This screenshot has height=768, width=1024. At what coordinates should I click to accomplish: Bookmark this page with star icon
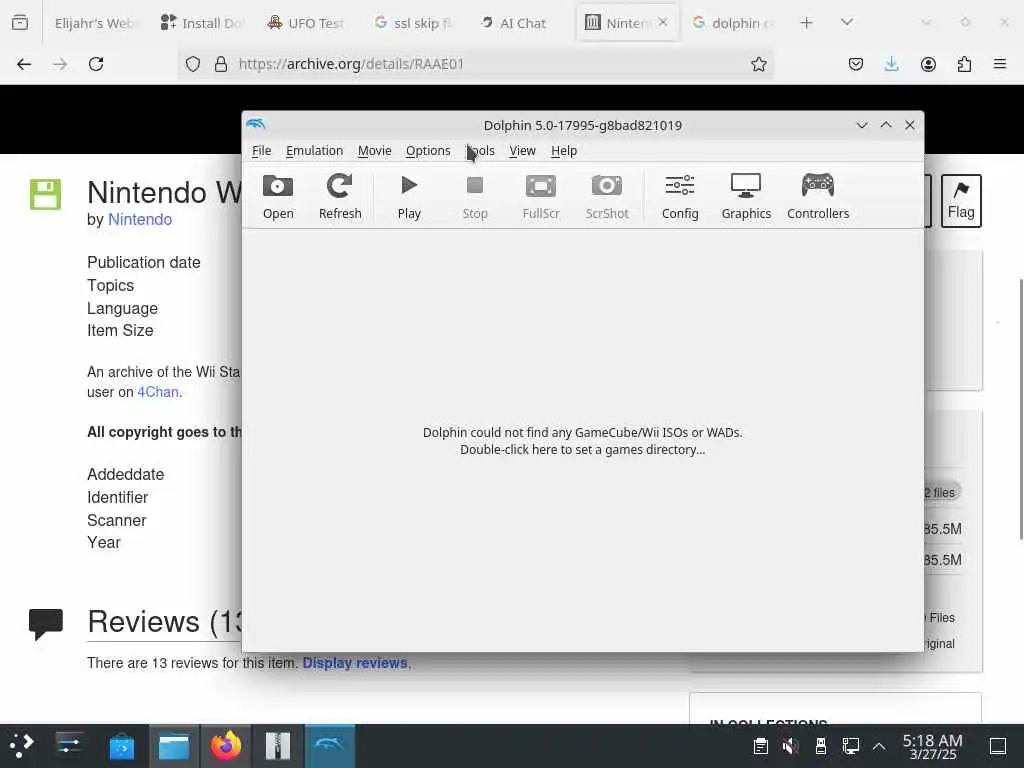[x=758, y=64]
